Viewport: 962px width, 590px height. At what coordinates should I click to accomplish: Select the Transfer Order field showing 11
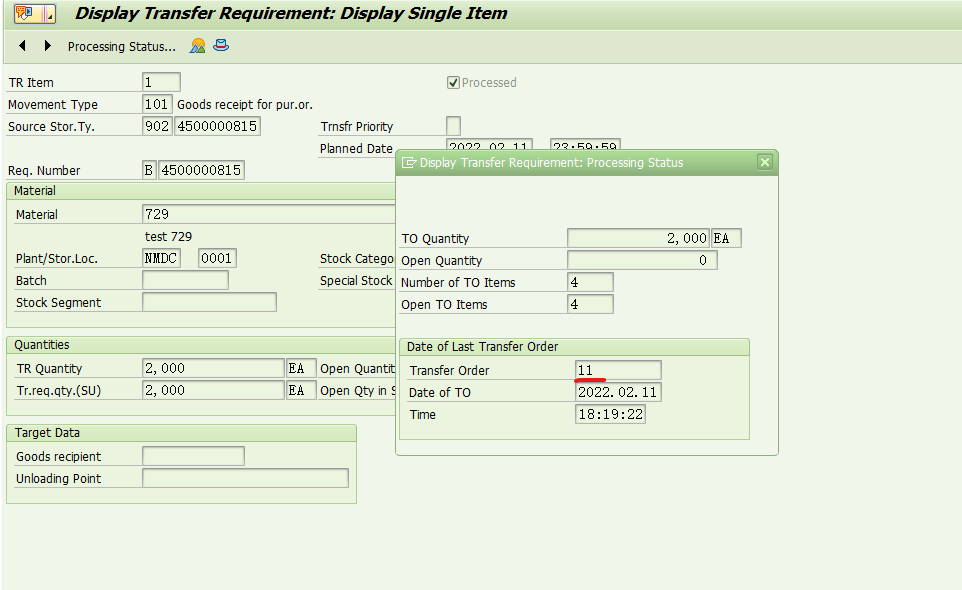[x=618, y=370]
